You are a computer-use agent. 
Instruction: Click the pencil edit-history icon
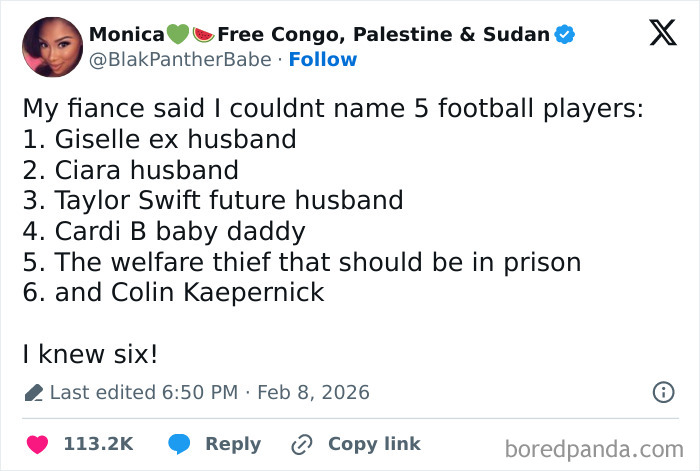[32, 393]
